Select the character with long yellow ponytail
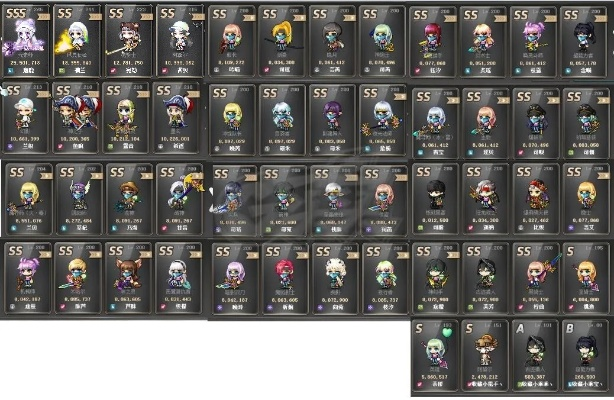Viewport: 614px width, 400px height. (x=282, y=41)
